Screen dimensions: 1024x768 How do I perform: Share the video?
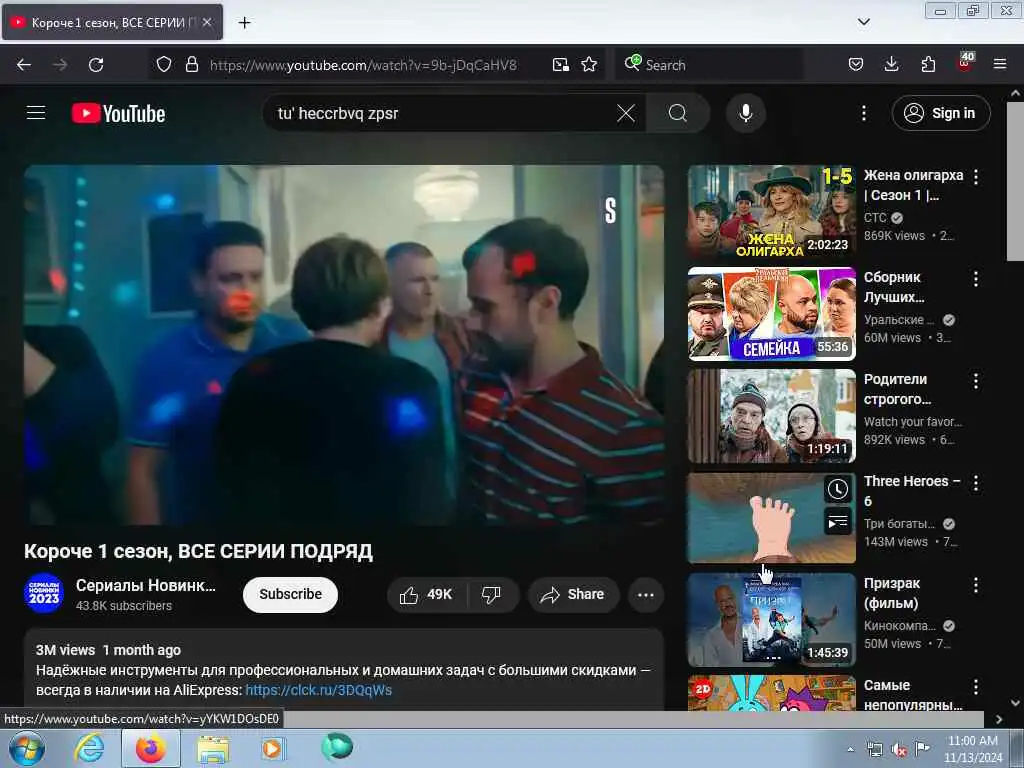click(x=573, y=594)
